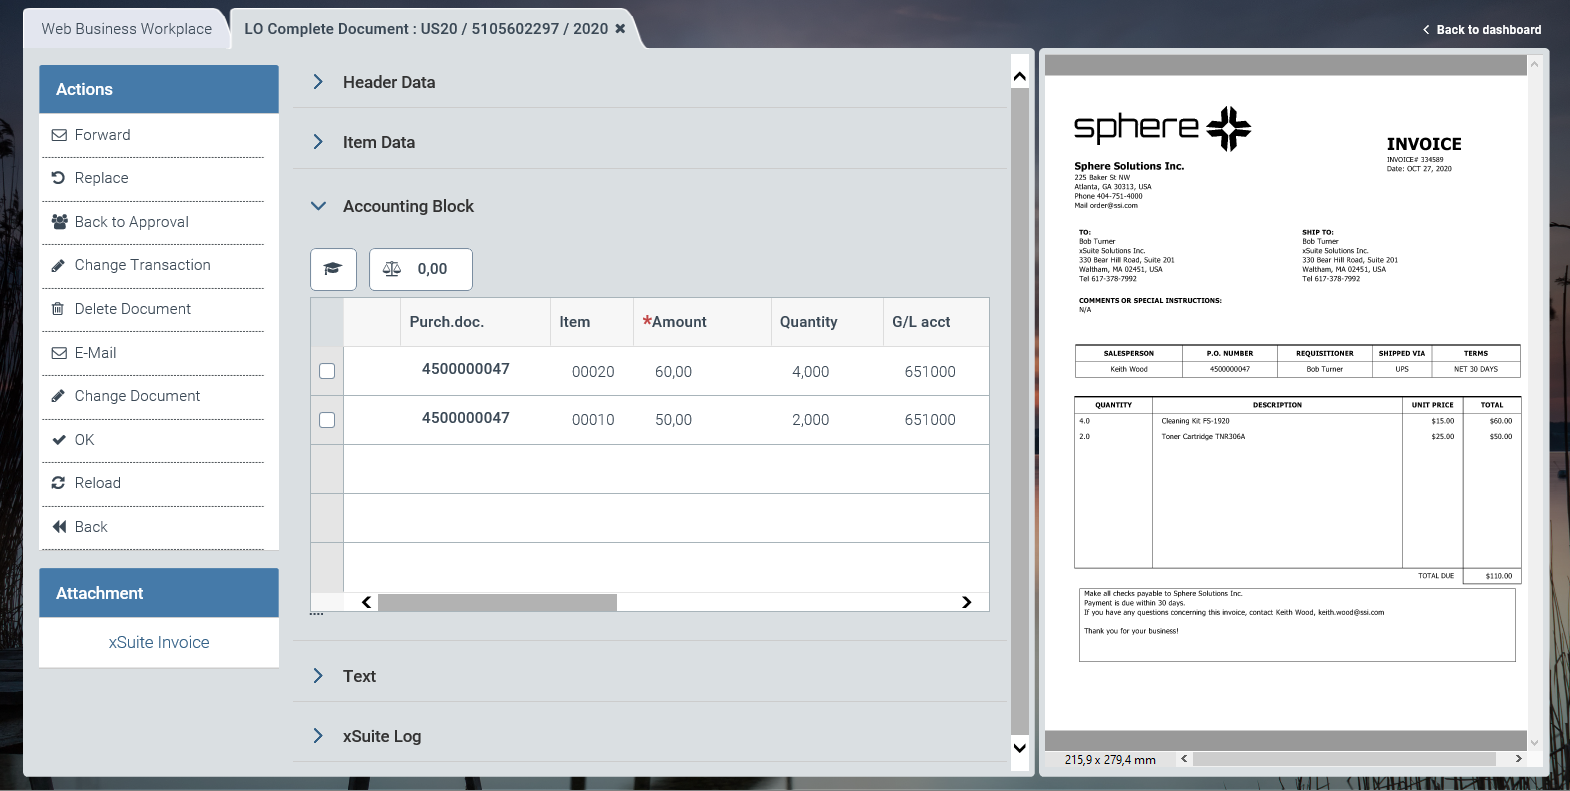Click the graduation cap button
Viewport: 1570px width, 791px height.
point(333,269)
